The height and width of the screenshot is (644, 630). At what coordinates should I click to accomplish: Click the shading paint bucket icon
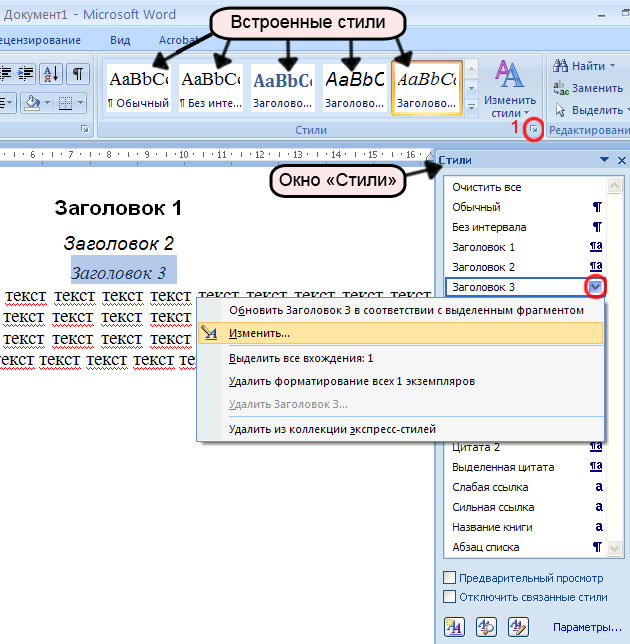pos(31,102)
